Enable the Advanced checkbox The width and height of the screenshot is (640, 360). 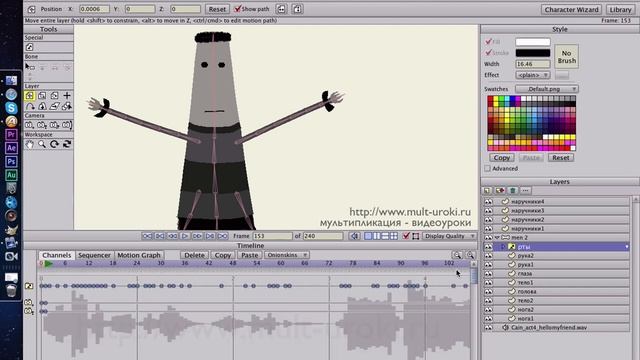(487, 168)
